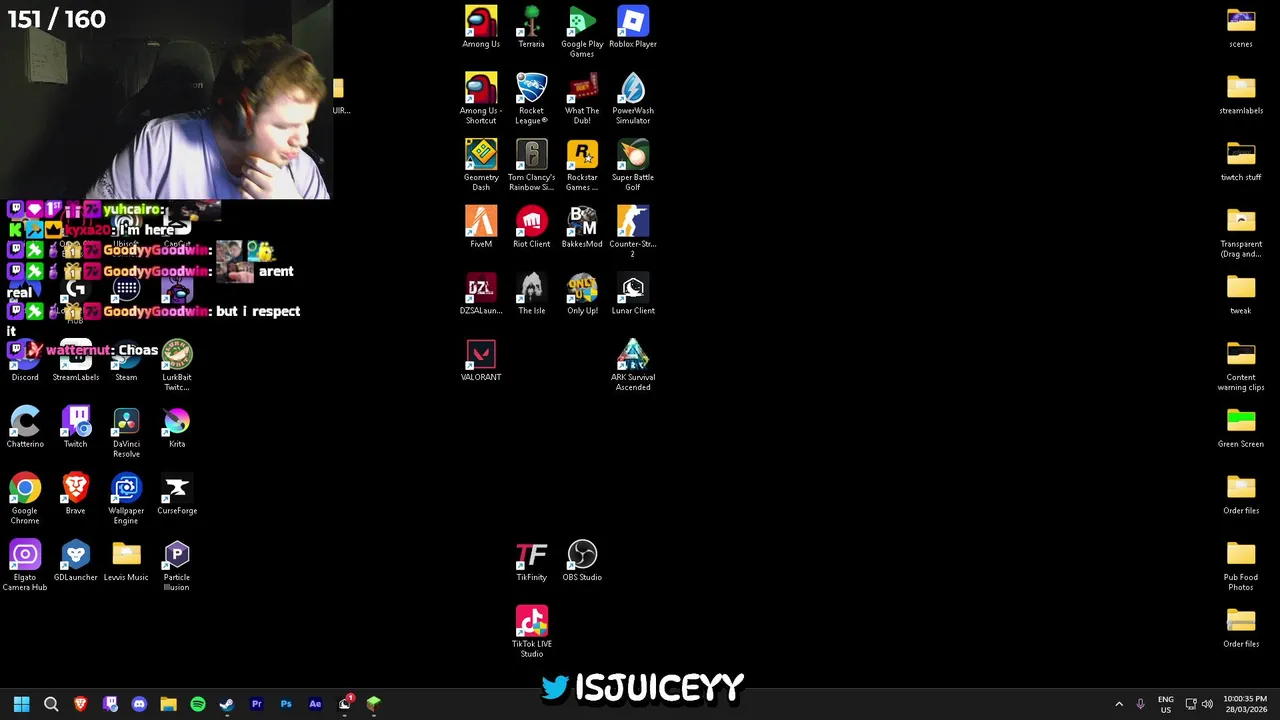Open Spotify from the taskbar
Viewport: 1280px width, 720px height.
coord(198,704)
